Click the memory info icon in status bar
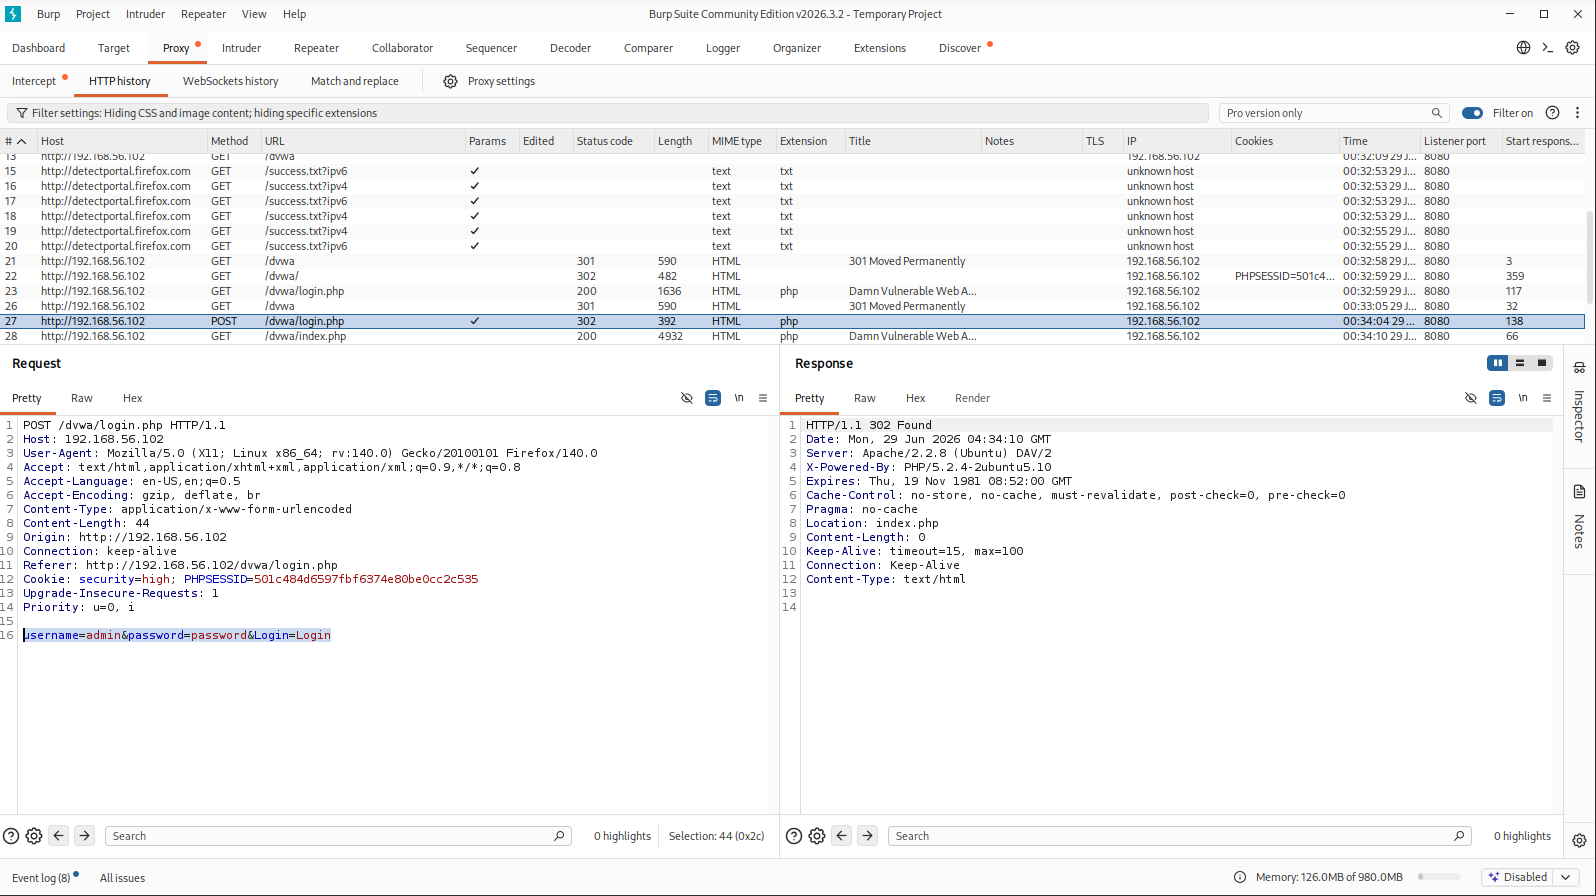The image size is (1596, 896). 1240,877
